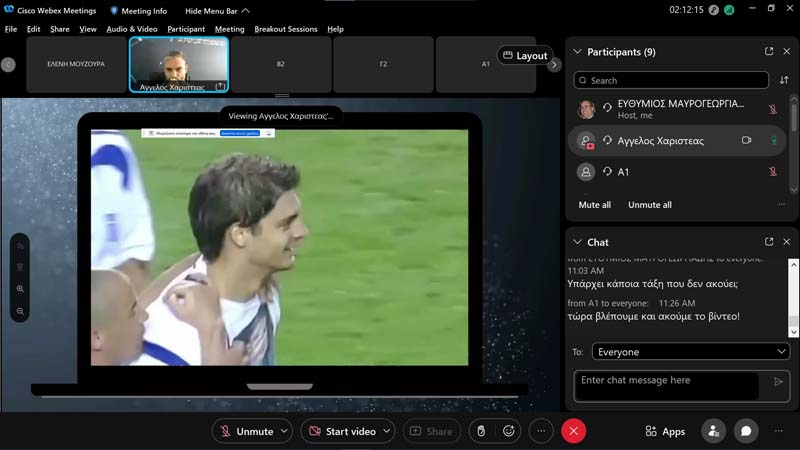This screenshot has height=450, width=800.
Task: Open the hand gesture recognition button
Action: (481, 431)
